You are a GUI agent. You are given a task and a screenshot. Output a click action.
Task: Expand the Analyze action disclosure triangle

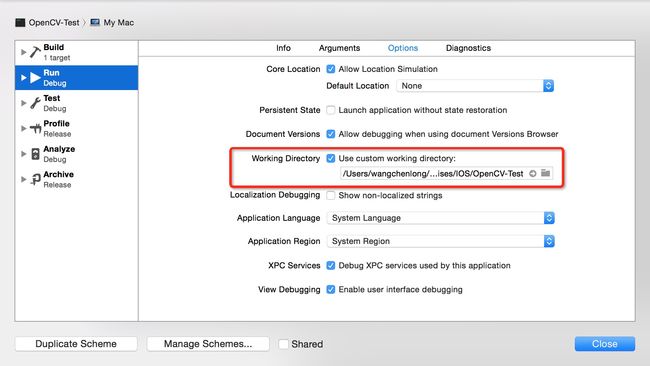(24, 154)
